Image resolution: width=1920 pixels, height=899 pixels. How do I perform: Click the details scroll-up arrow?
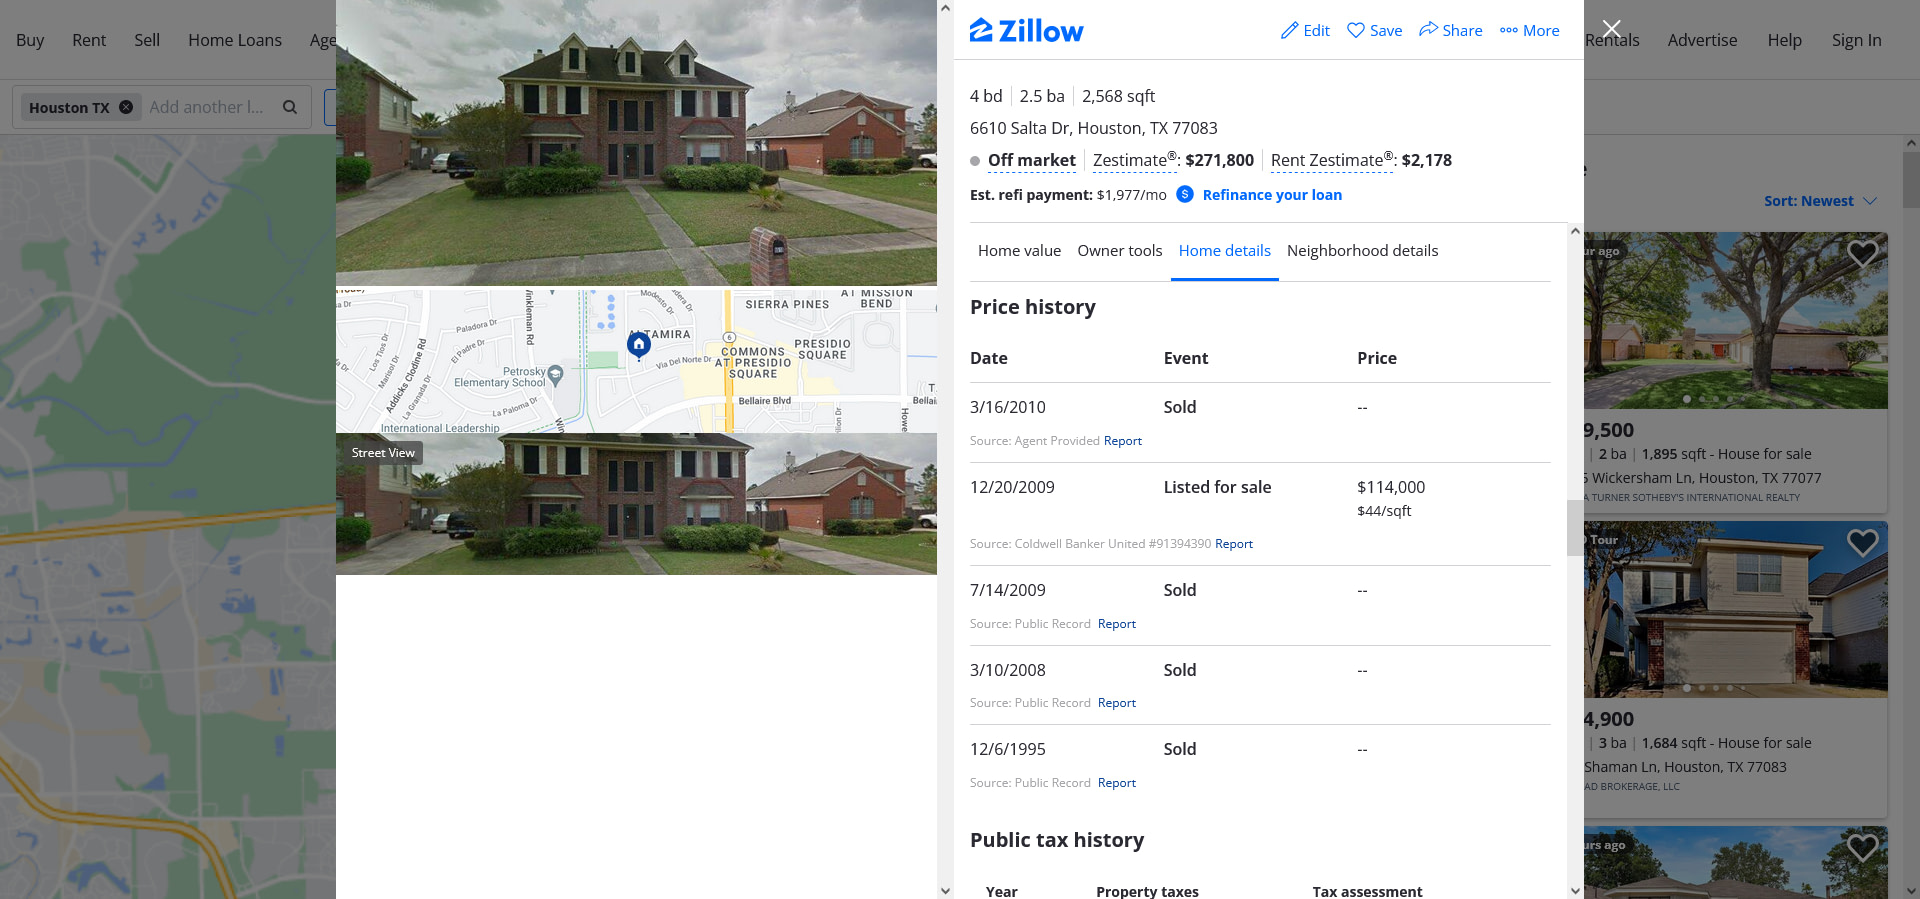coord(1575,231)
